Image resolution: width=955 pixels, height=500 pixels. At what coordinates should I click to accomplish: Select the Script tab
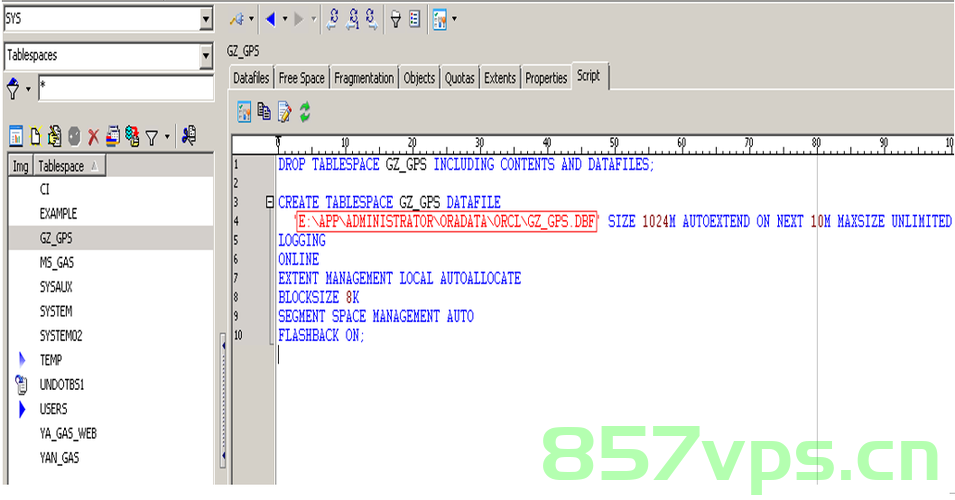tap(589, 76)
